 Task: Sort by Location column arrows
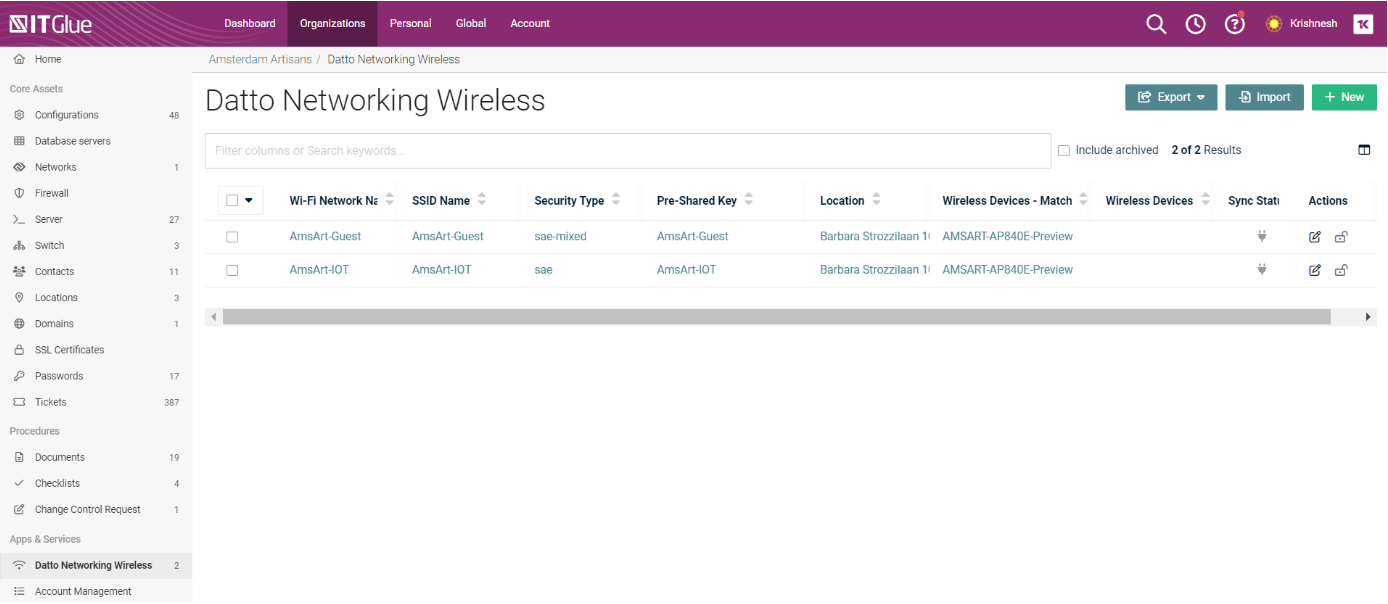(x=876, y=200)
